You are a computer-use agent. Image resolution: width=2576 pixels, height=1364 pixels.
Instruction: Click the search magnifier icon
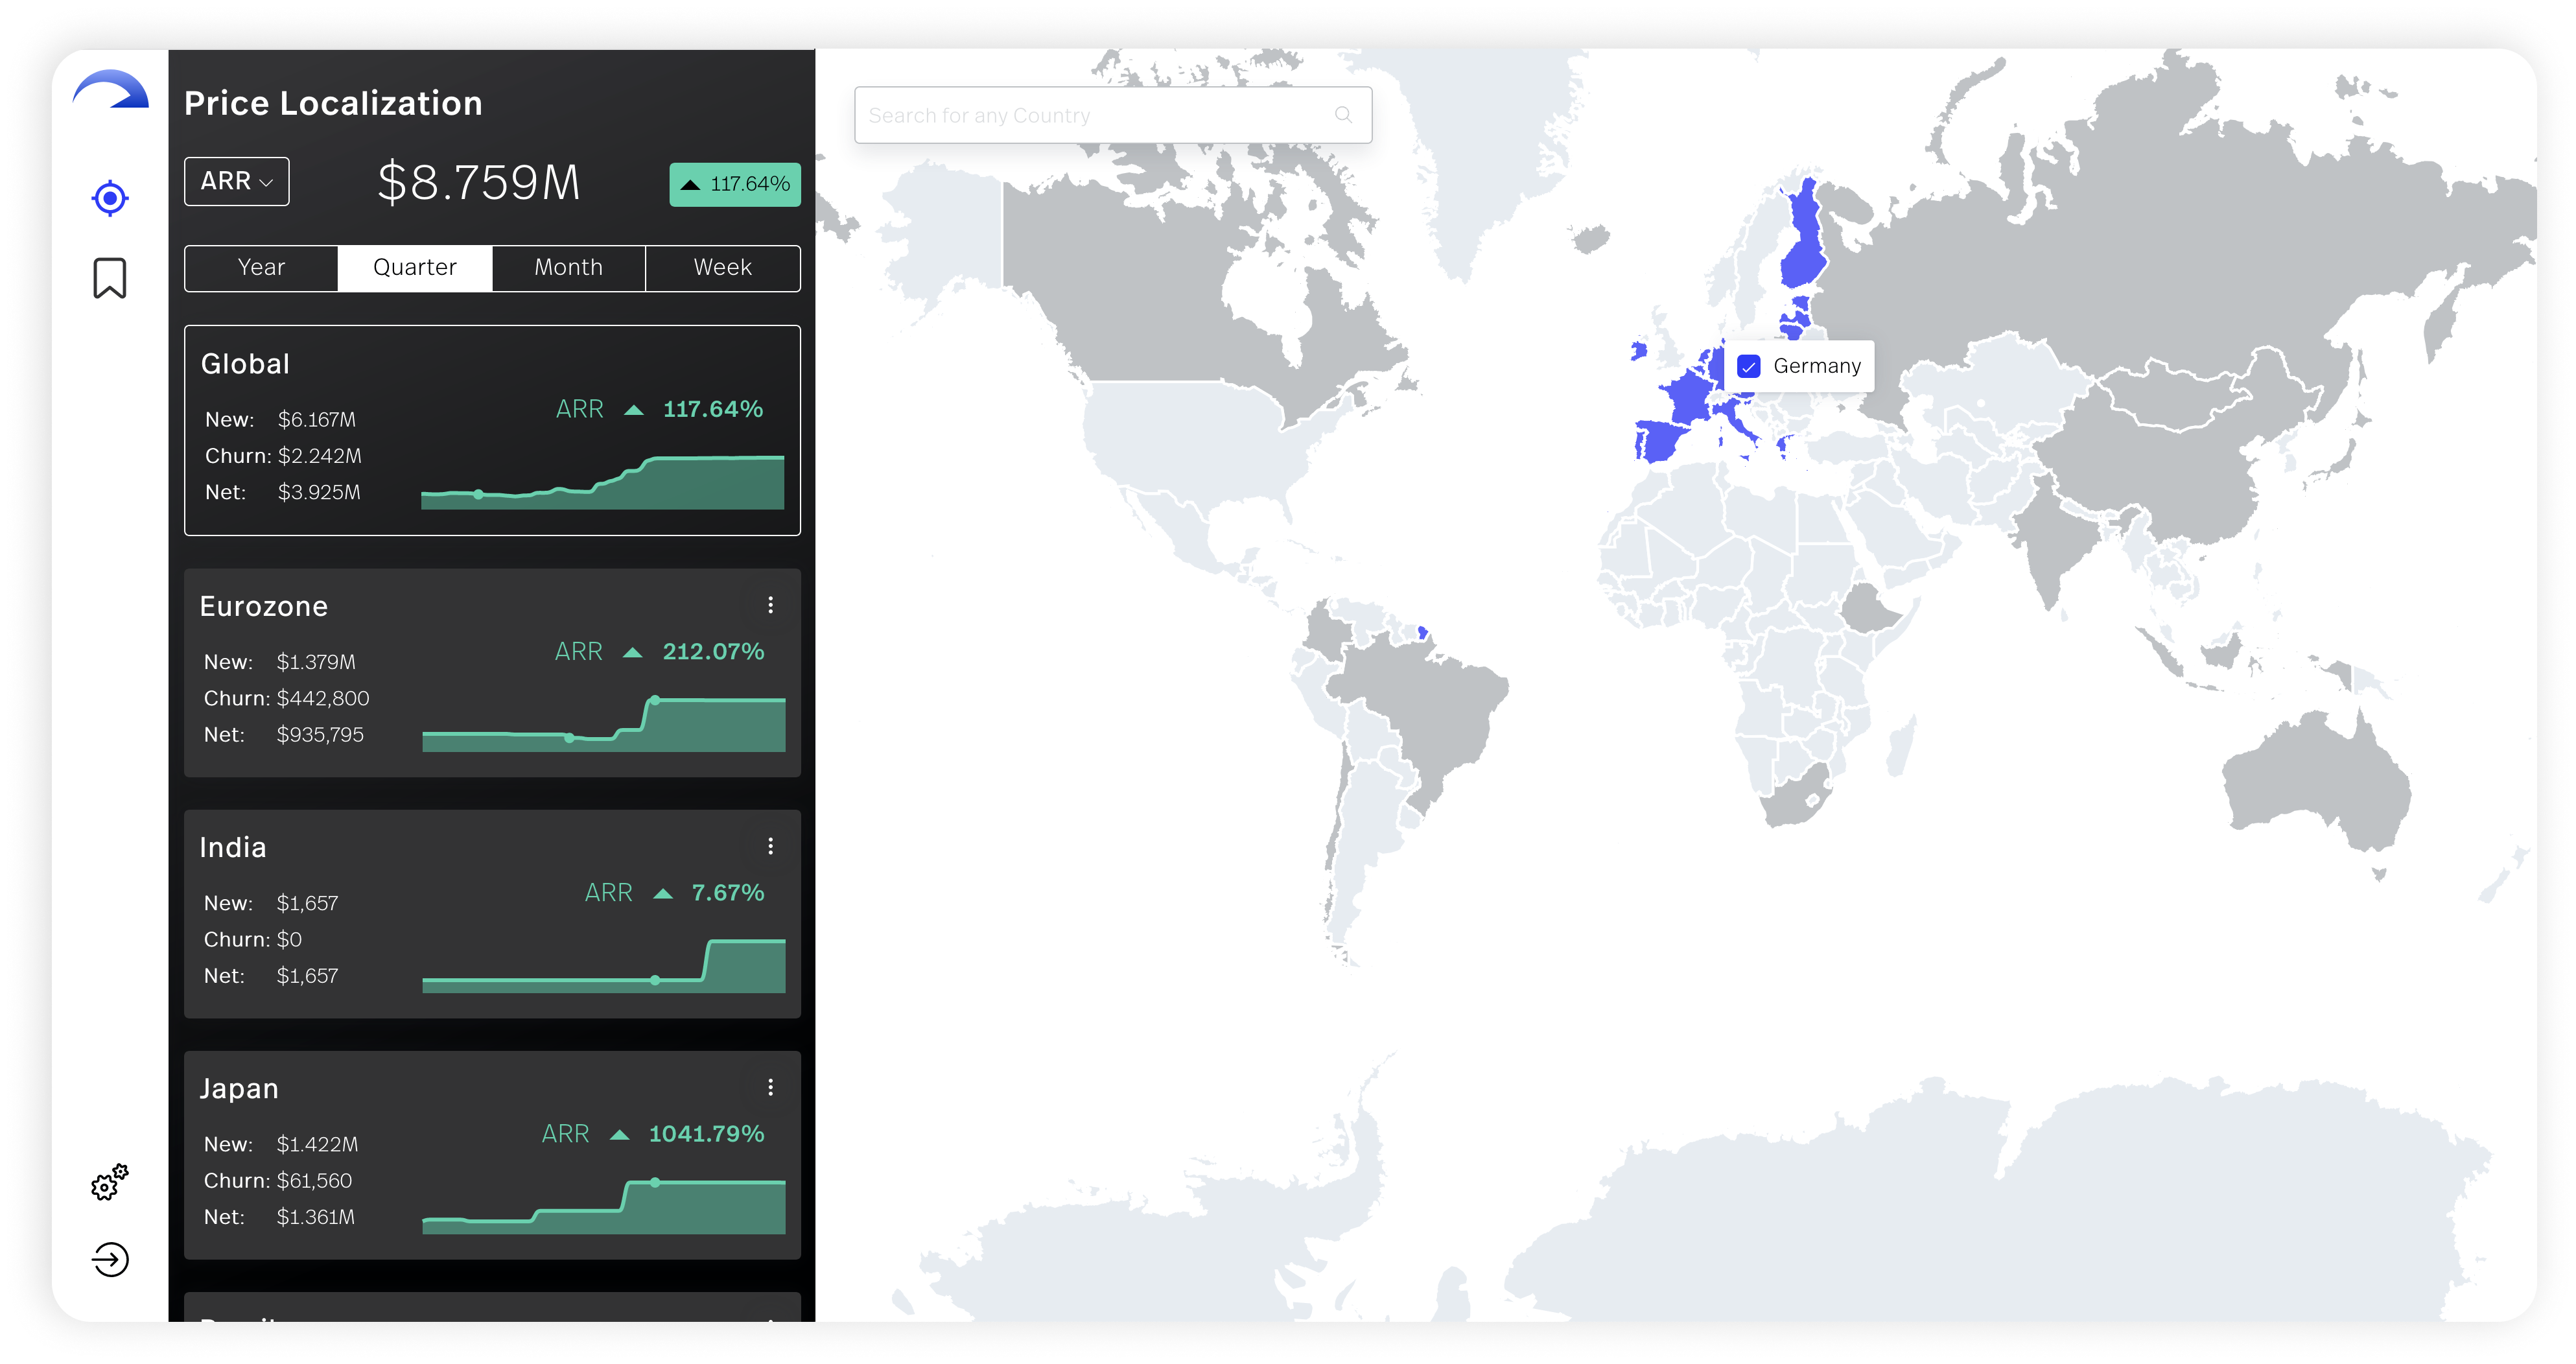coord(1343,115)
